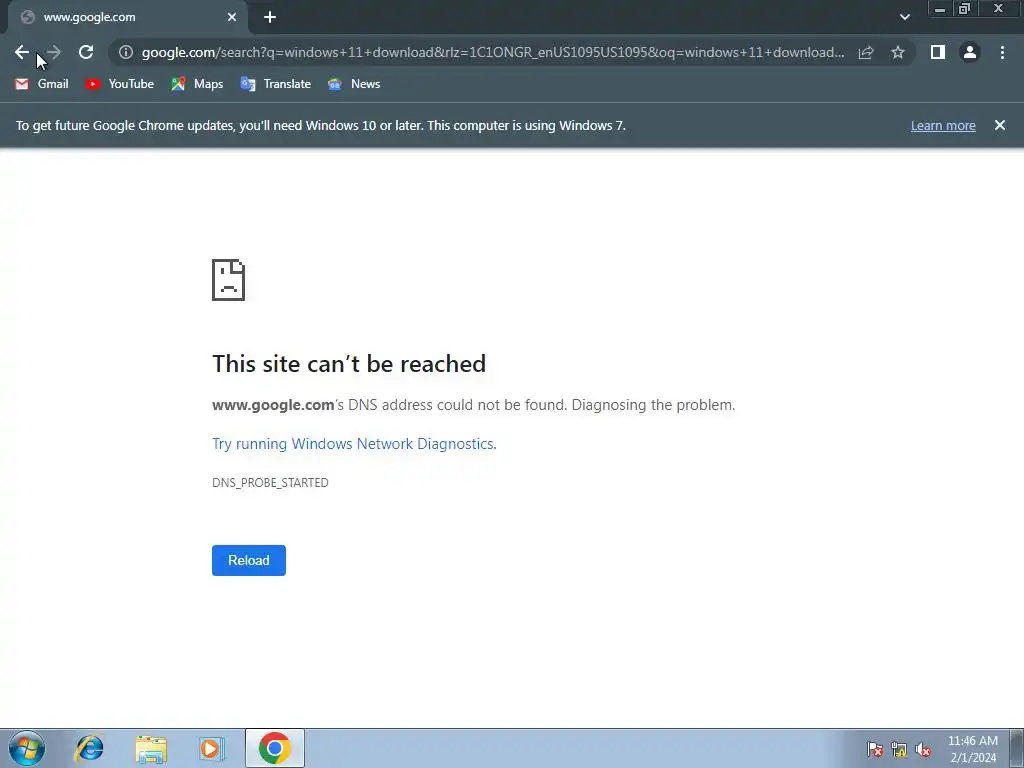Reload page using toolbar refresh icon
This screenshot has height=768, width=1024.
(x=86, y=52)
